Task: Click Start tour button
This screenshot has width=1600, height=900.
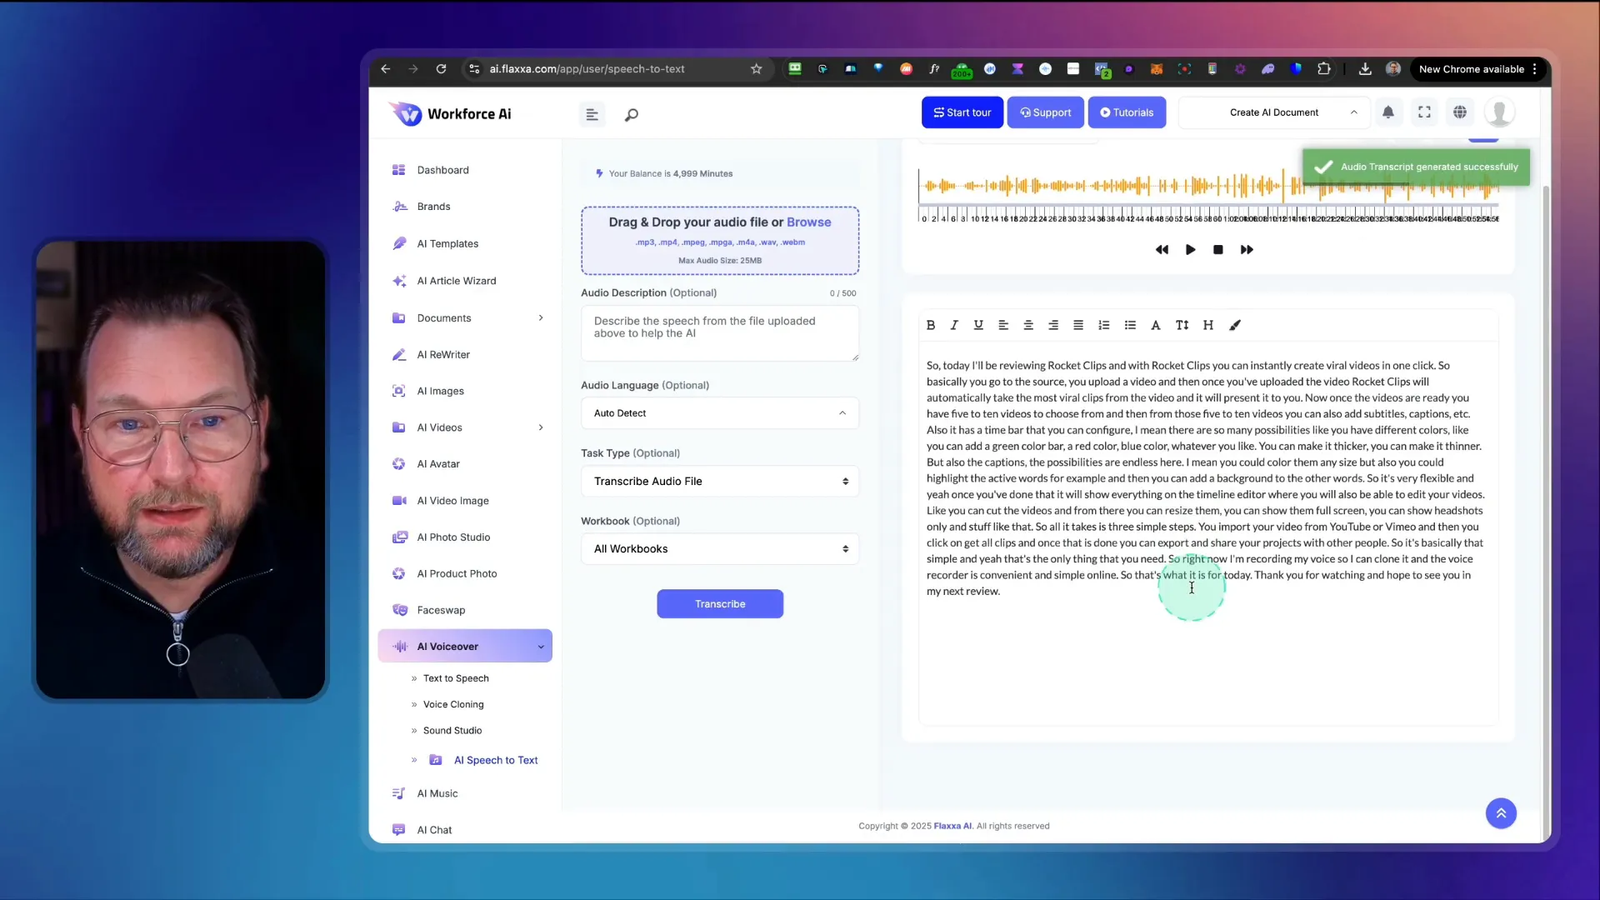Action: [x=962, y=112]
